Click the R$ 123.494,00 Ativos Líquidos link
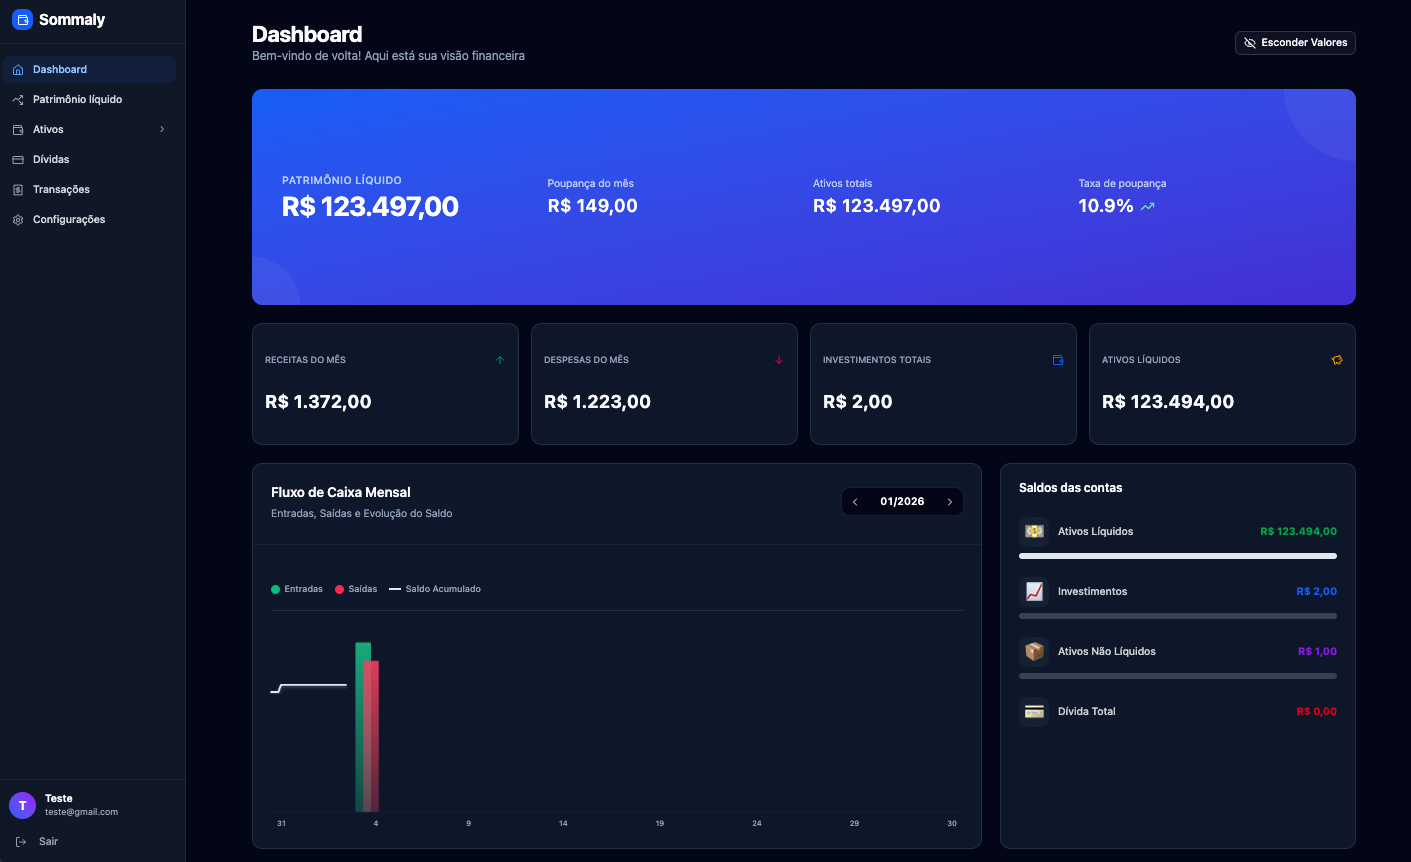Viewport: 1411px width, 862px height. pos(1298,531)
